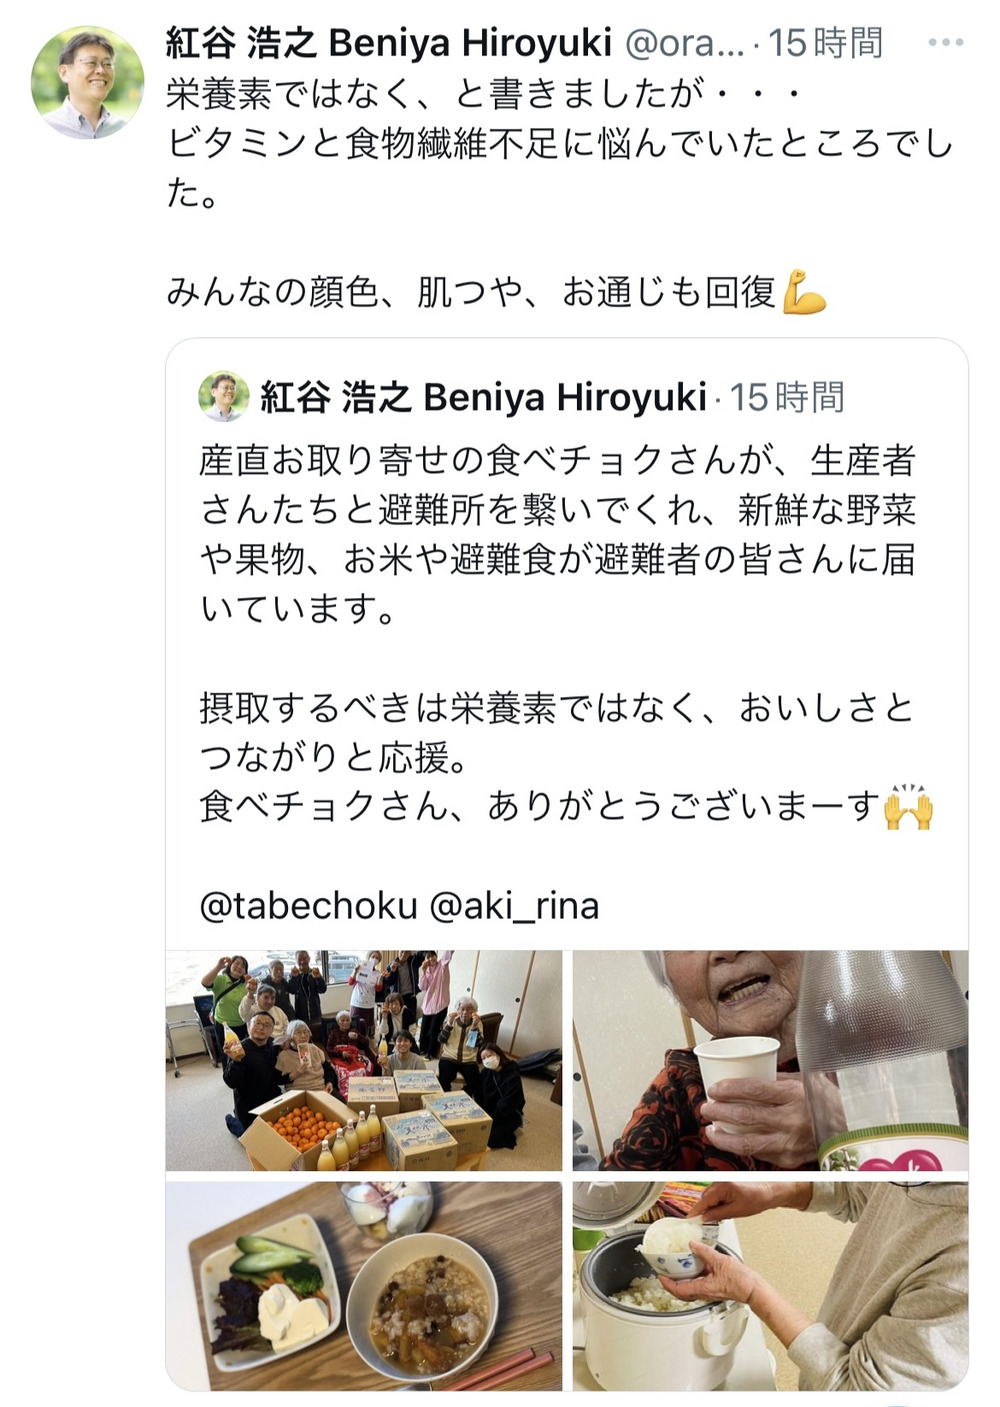
Task: Tap the small avatar in quoted tweet
Action: click(x=224, y=396)
